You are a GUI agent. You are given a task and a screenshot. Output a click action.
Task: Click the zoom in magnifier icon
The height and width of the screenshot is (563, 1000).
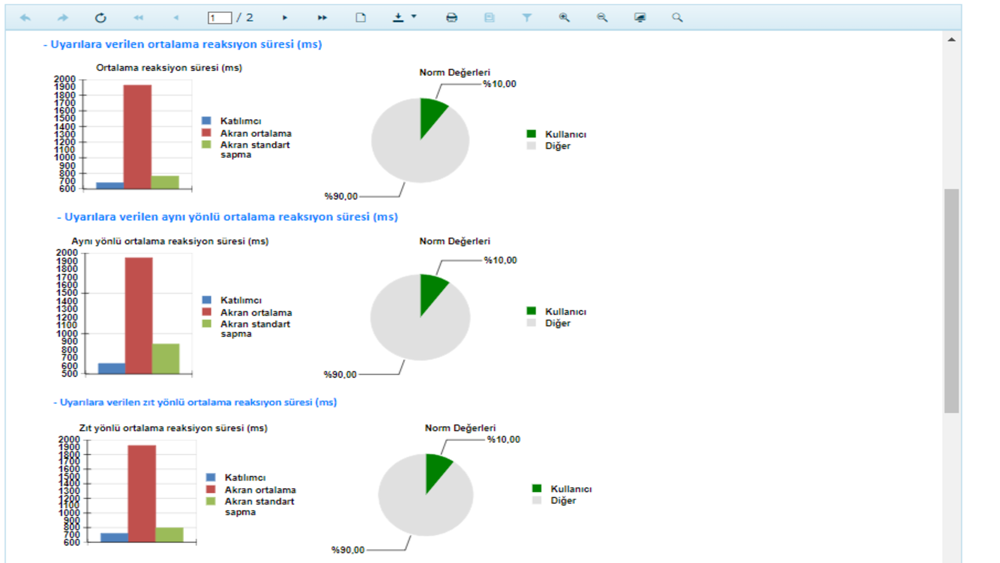(x=564, y=18)
